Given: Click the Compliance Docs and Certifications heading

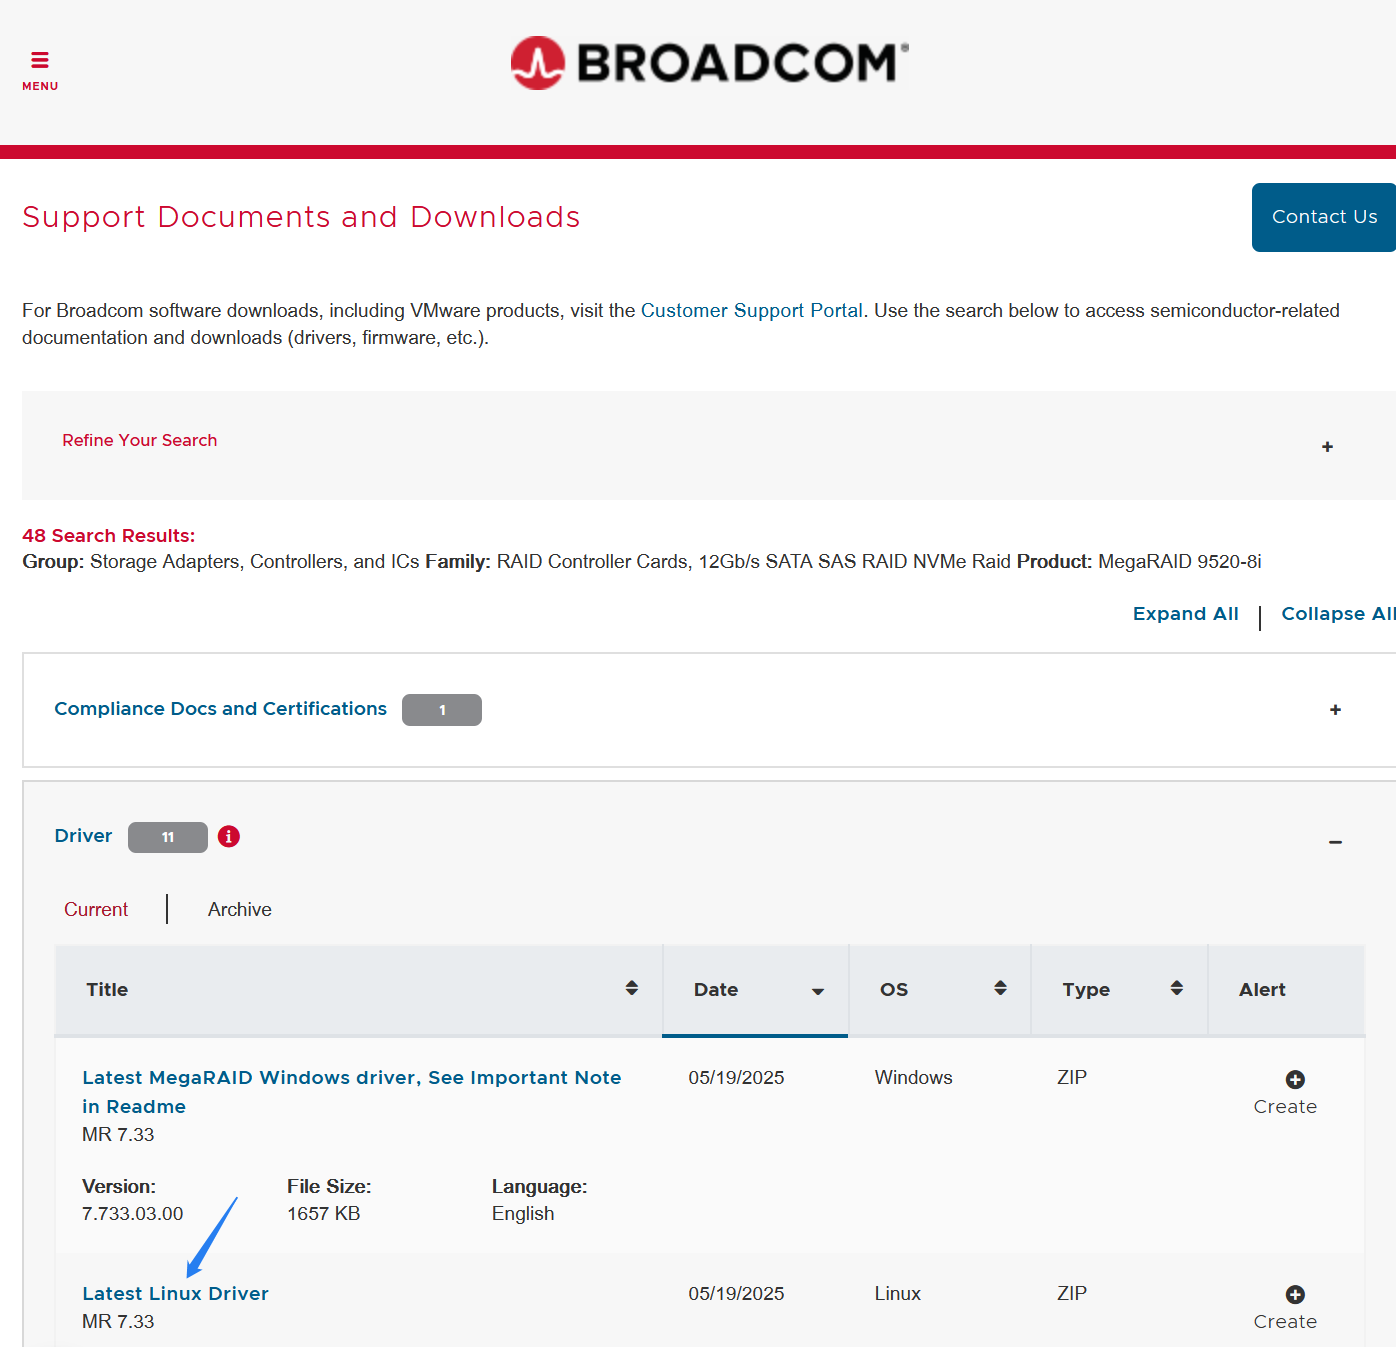Looking at the screenshot, I should pyautogui.click(x=220, y=709).
